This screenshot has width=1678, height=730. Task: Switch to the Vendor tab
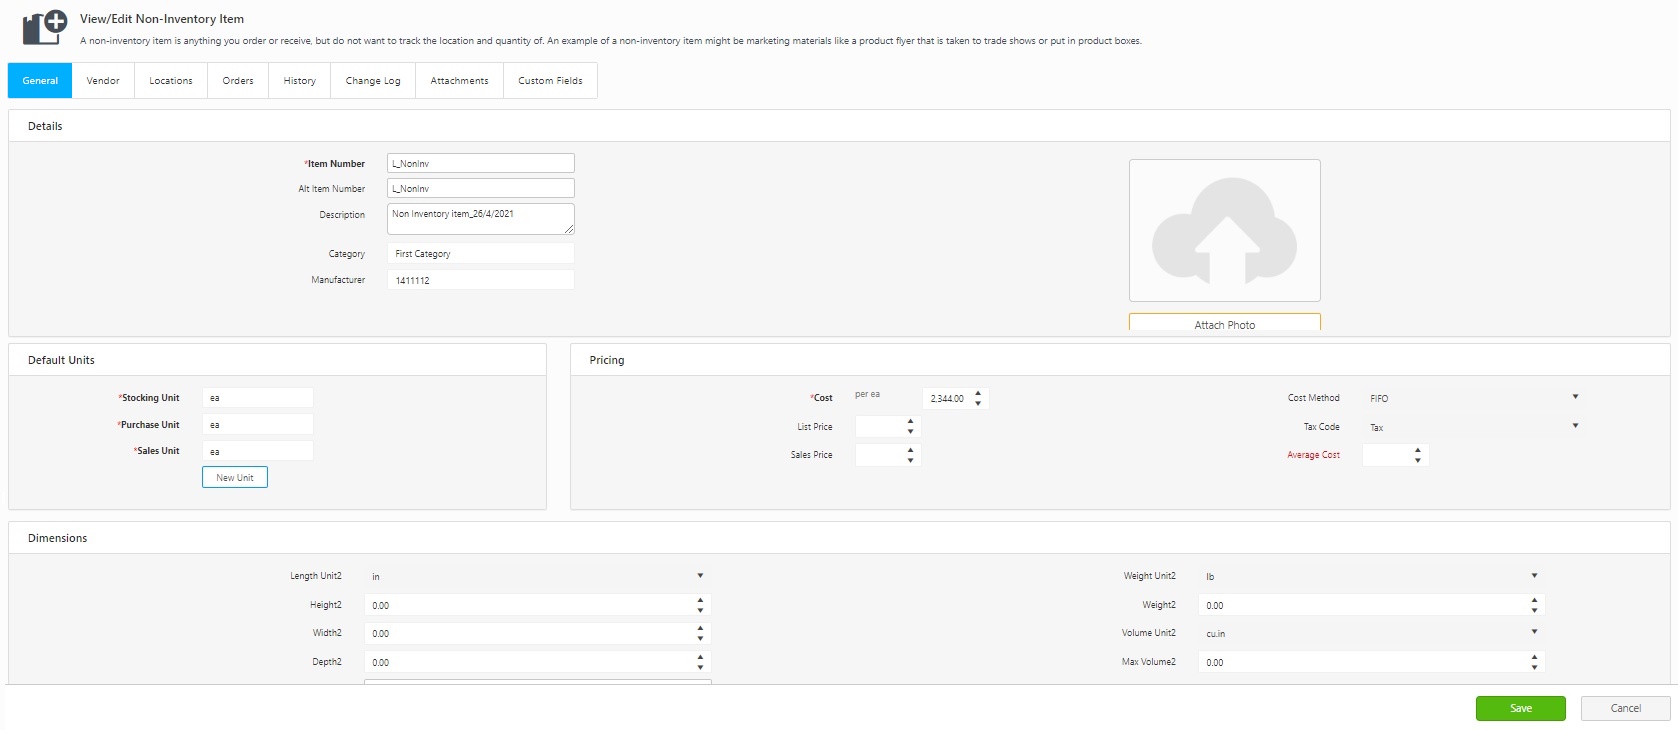pyautogui.click(x=103, y=81)
